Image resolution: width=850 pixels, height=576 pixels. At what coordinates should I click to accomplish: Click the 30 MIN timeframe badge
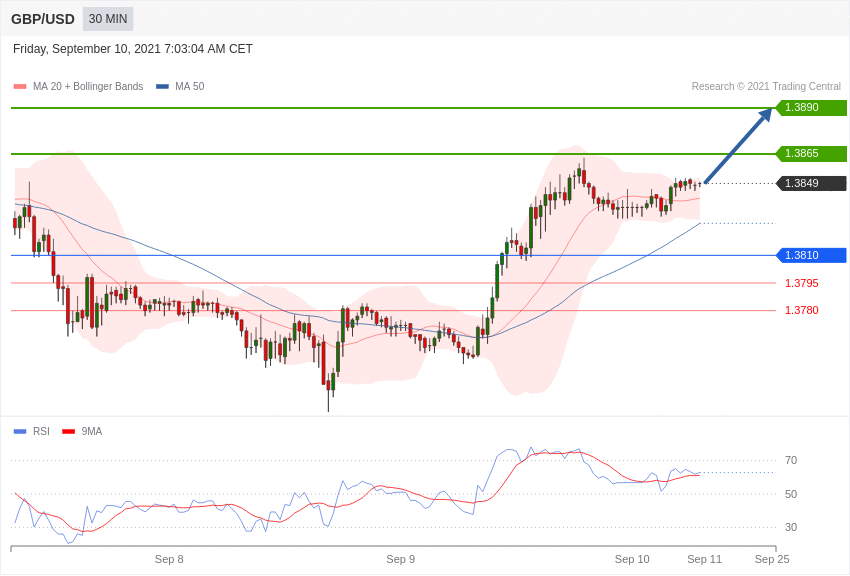pos(108,19)
